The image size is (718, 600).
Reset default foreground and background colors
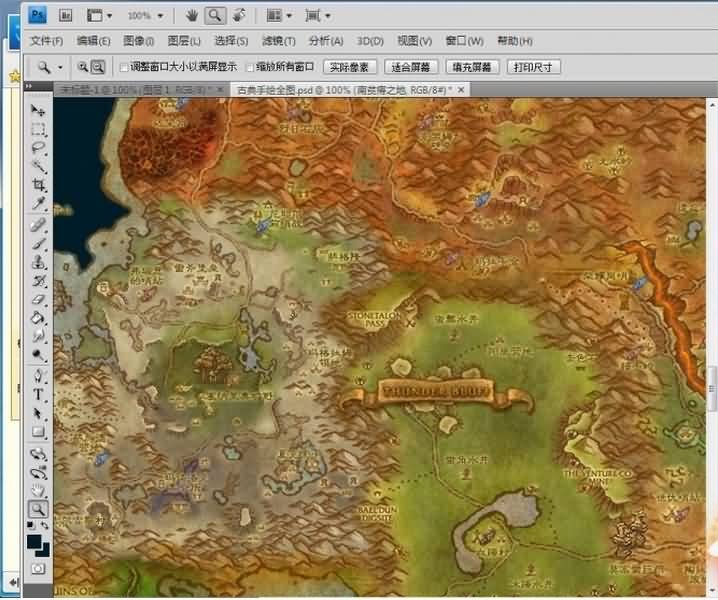31,525
